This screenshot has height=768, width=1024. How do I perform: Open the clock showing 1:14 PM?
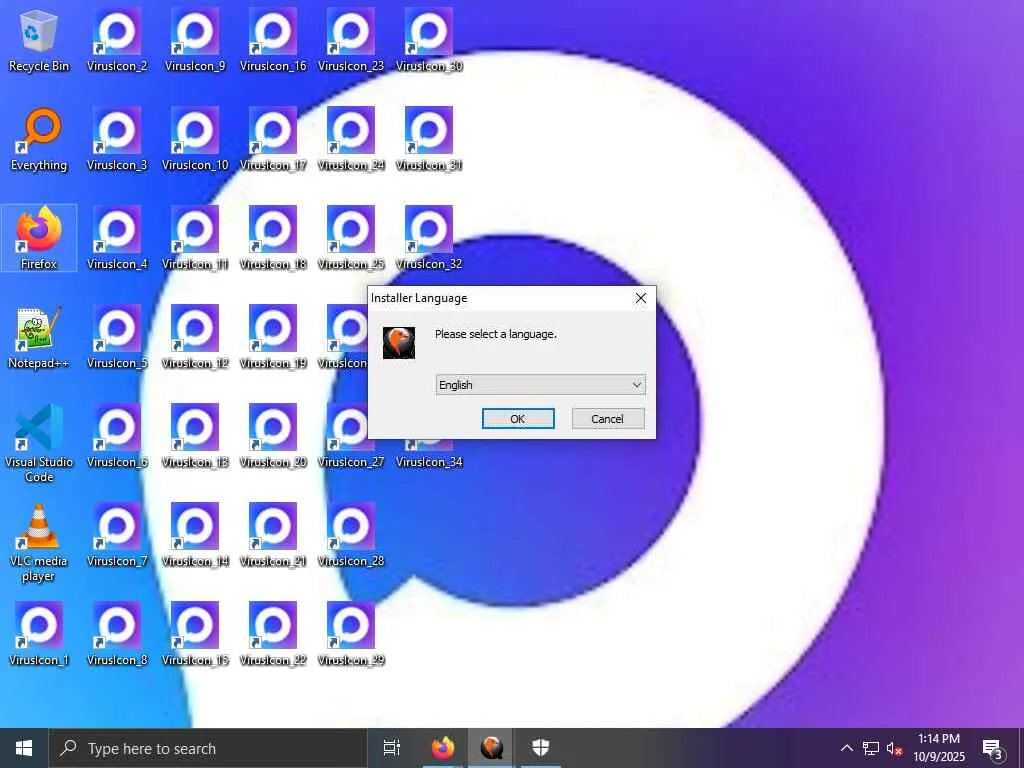(938, 748)
